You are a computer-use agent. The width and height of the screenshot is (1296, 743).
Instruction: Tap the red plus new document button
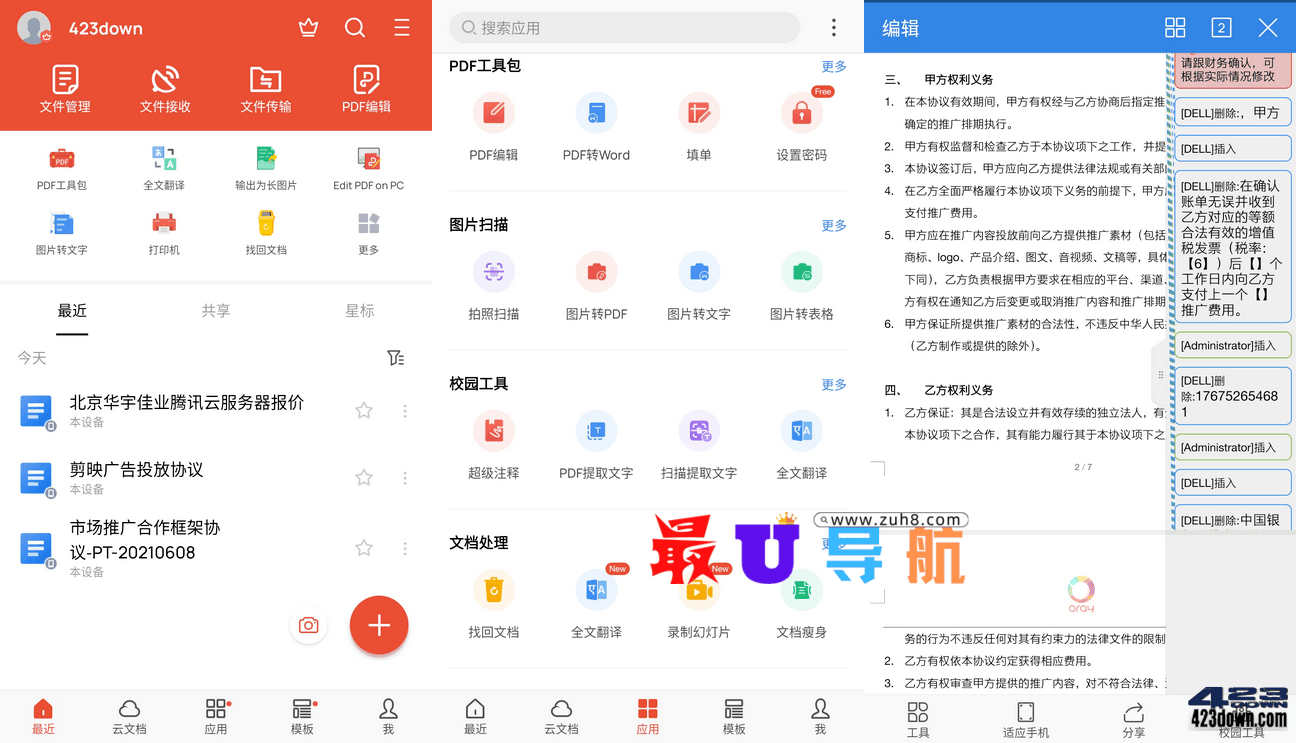(x=379, y=626)
